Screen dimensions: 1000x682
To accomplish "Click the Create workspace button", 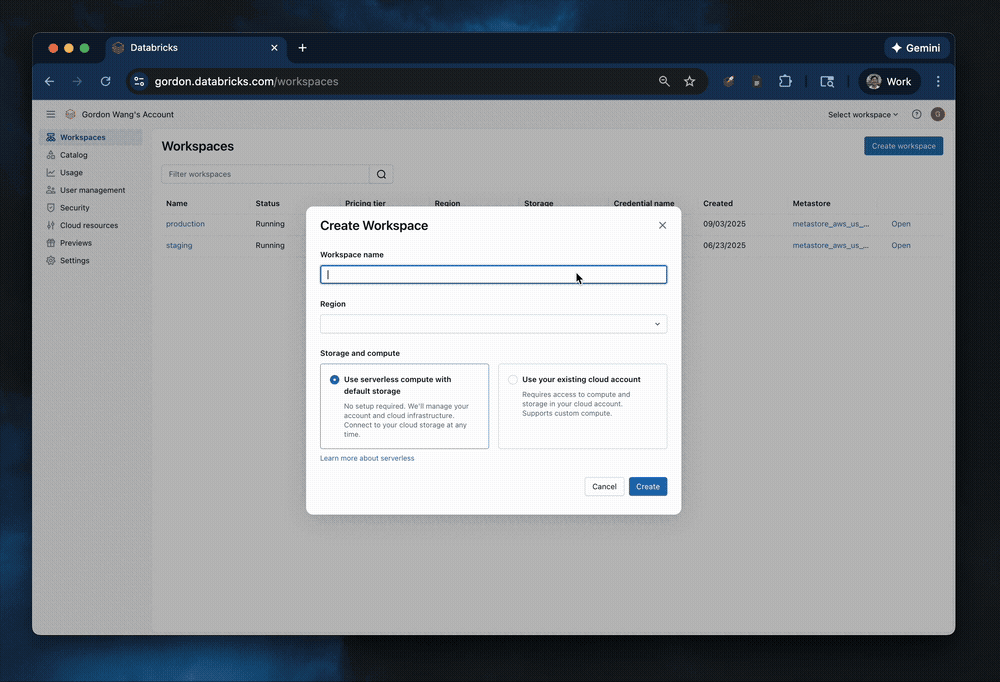I will [903, 145].
